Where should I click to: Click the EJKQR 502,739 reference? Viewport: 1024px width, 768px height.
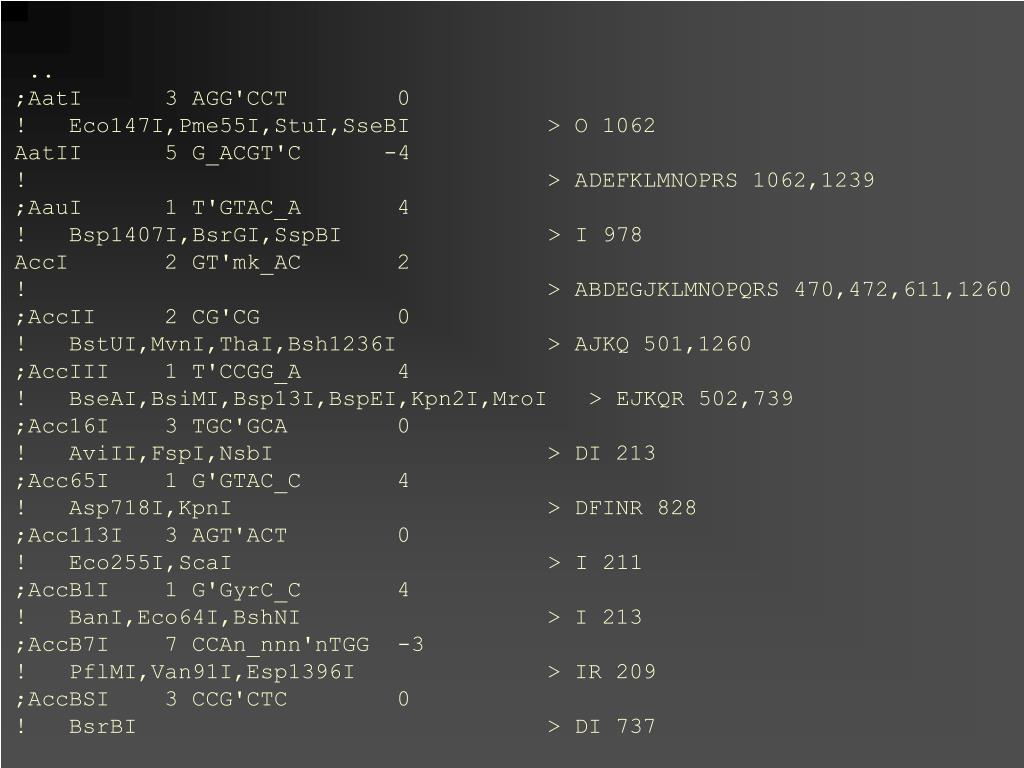pos(705,398)
